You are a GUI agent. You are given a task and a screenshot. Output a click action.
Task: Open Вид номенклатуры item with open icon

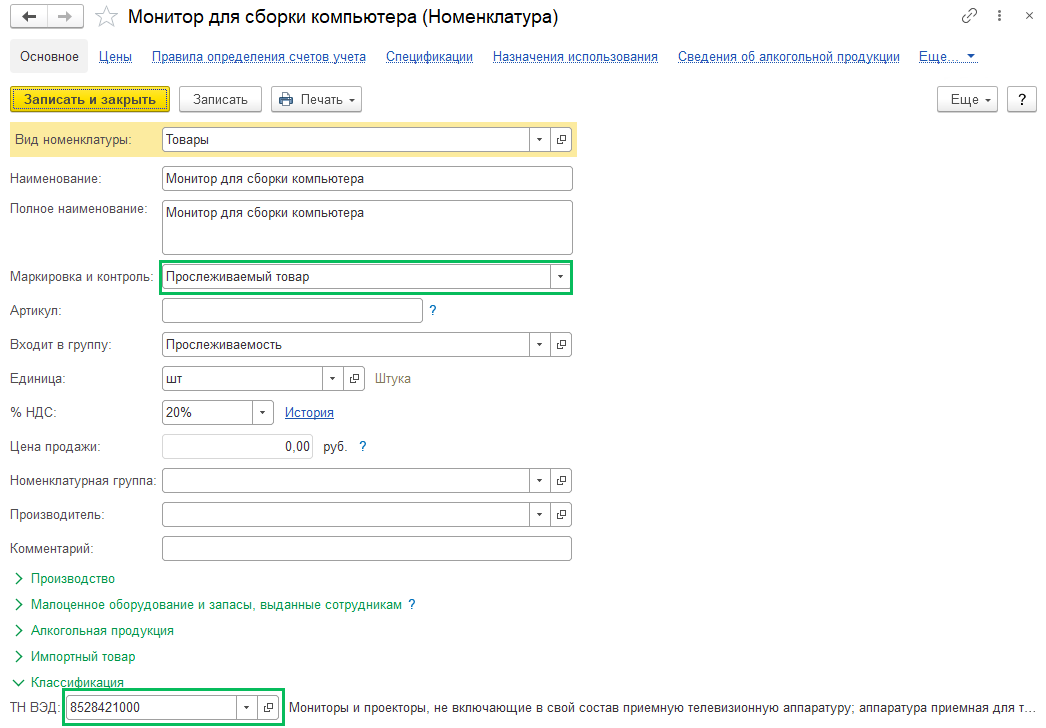(561, 139)
